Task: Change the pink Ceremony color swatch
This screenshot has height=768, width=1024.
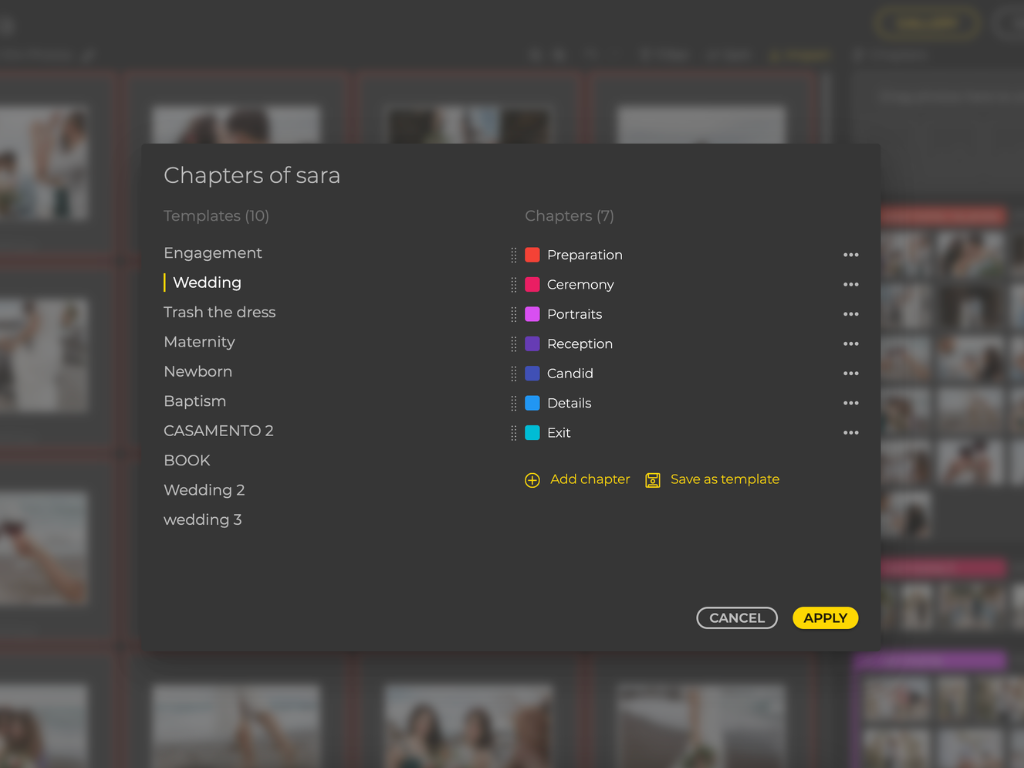Action: 532,284
